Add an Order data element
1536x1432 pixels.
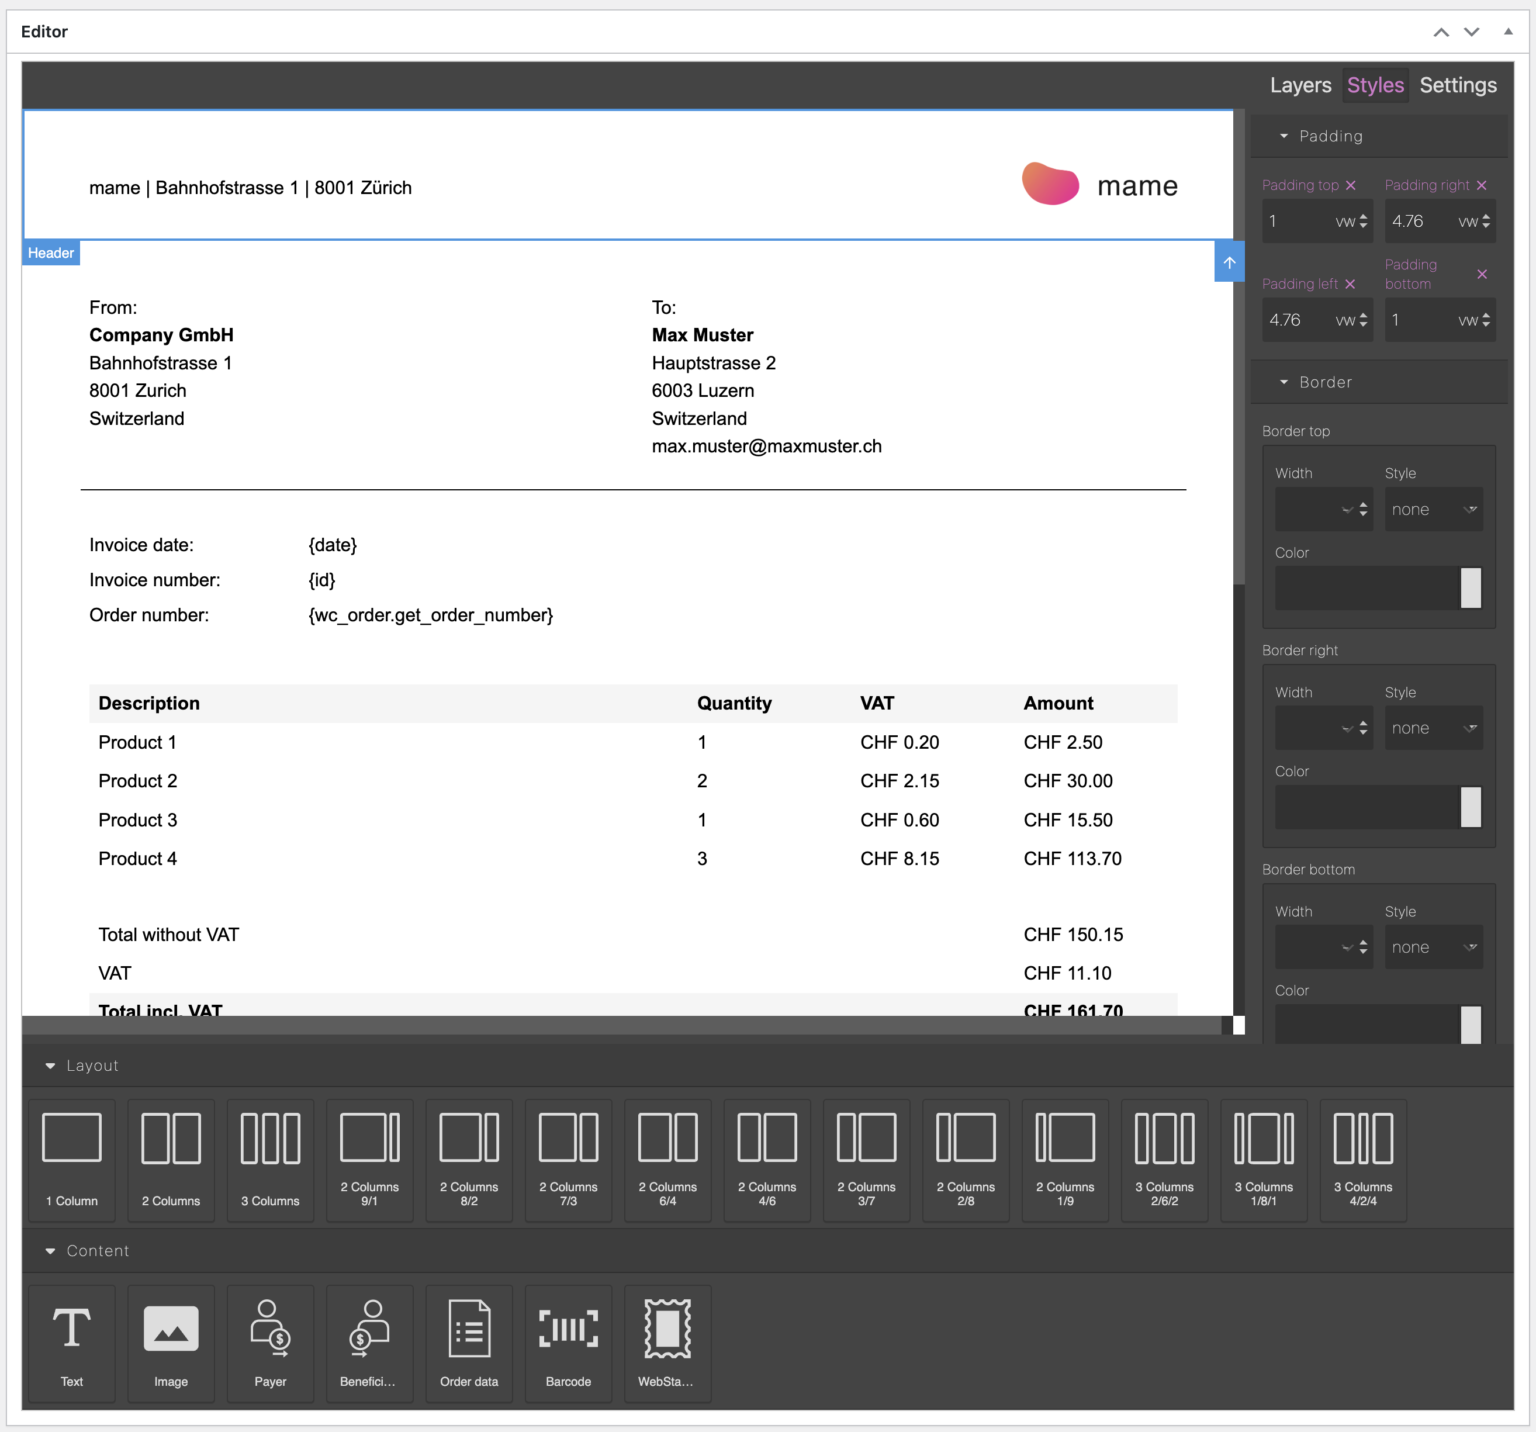click(468, 1343)
